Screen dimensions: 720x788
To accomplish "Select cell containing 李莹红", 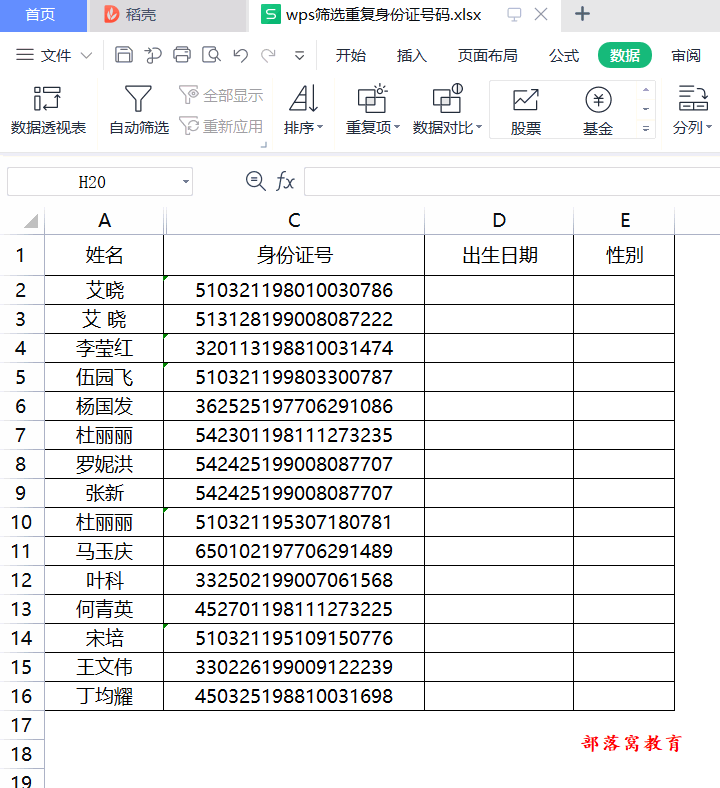I will pos(104,348).
